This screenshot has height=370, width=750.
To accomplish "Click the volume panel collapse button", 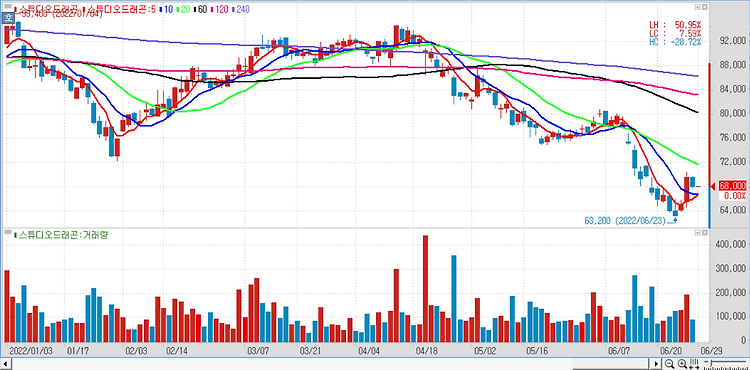I will click(698, 232).
